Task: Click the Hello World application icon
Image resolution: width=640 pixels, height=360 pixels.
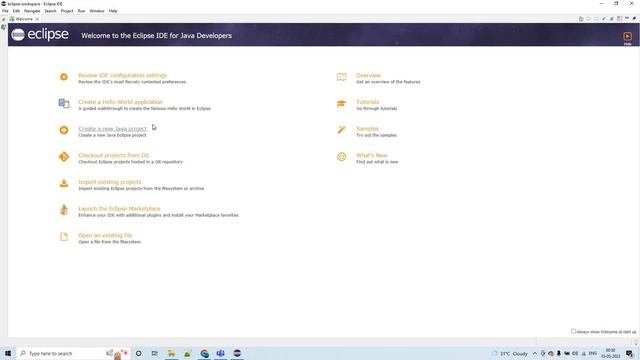Action: (x=64, y=103)
